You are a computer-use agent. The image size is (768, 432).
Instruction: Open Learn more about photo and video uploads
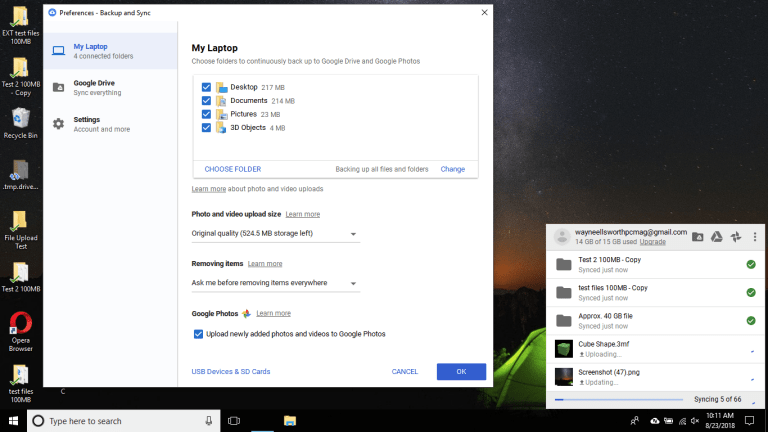coord(209,189)
